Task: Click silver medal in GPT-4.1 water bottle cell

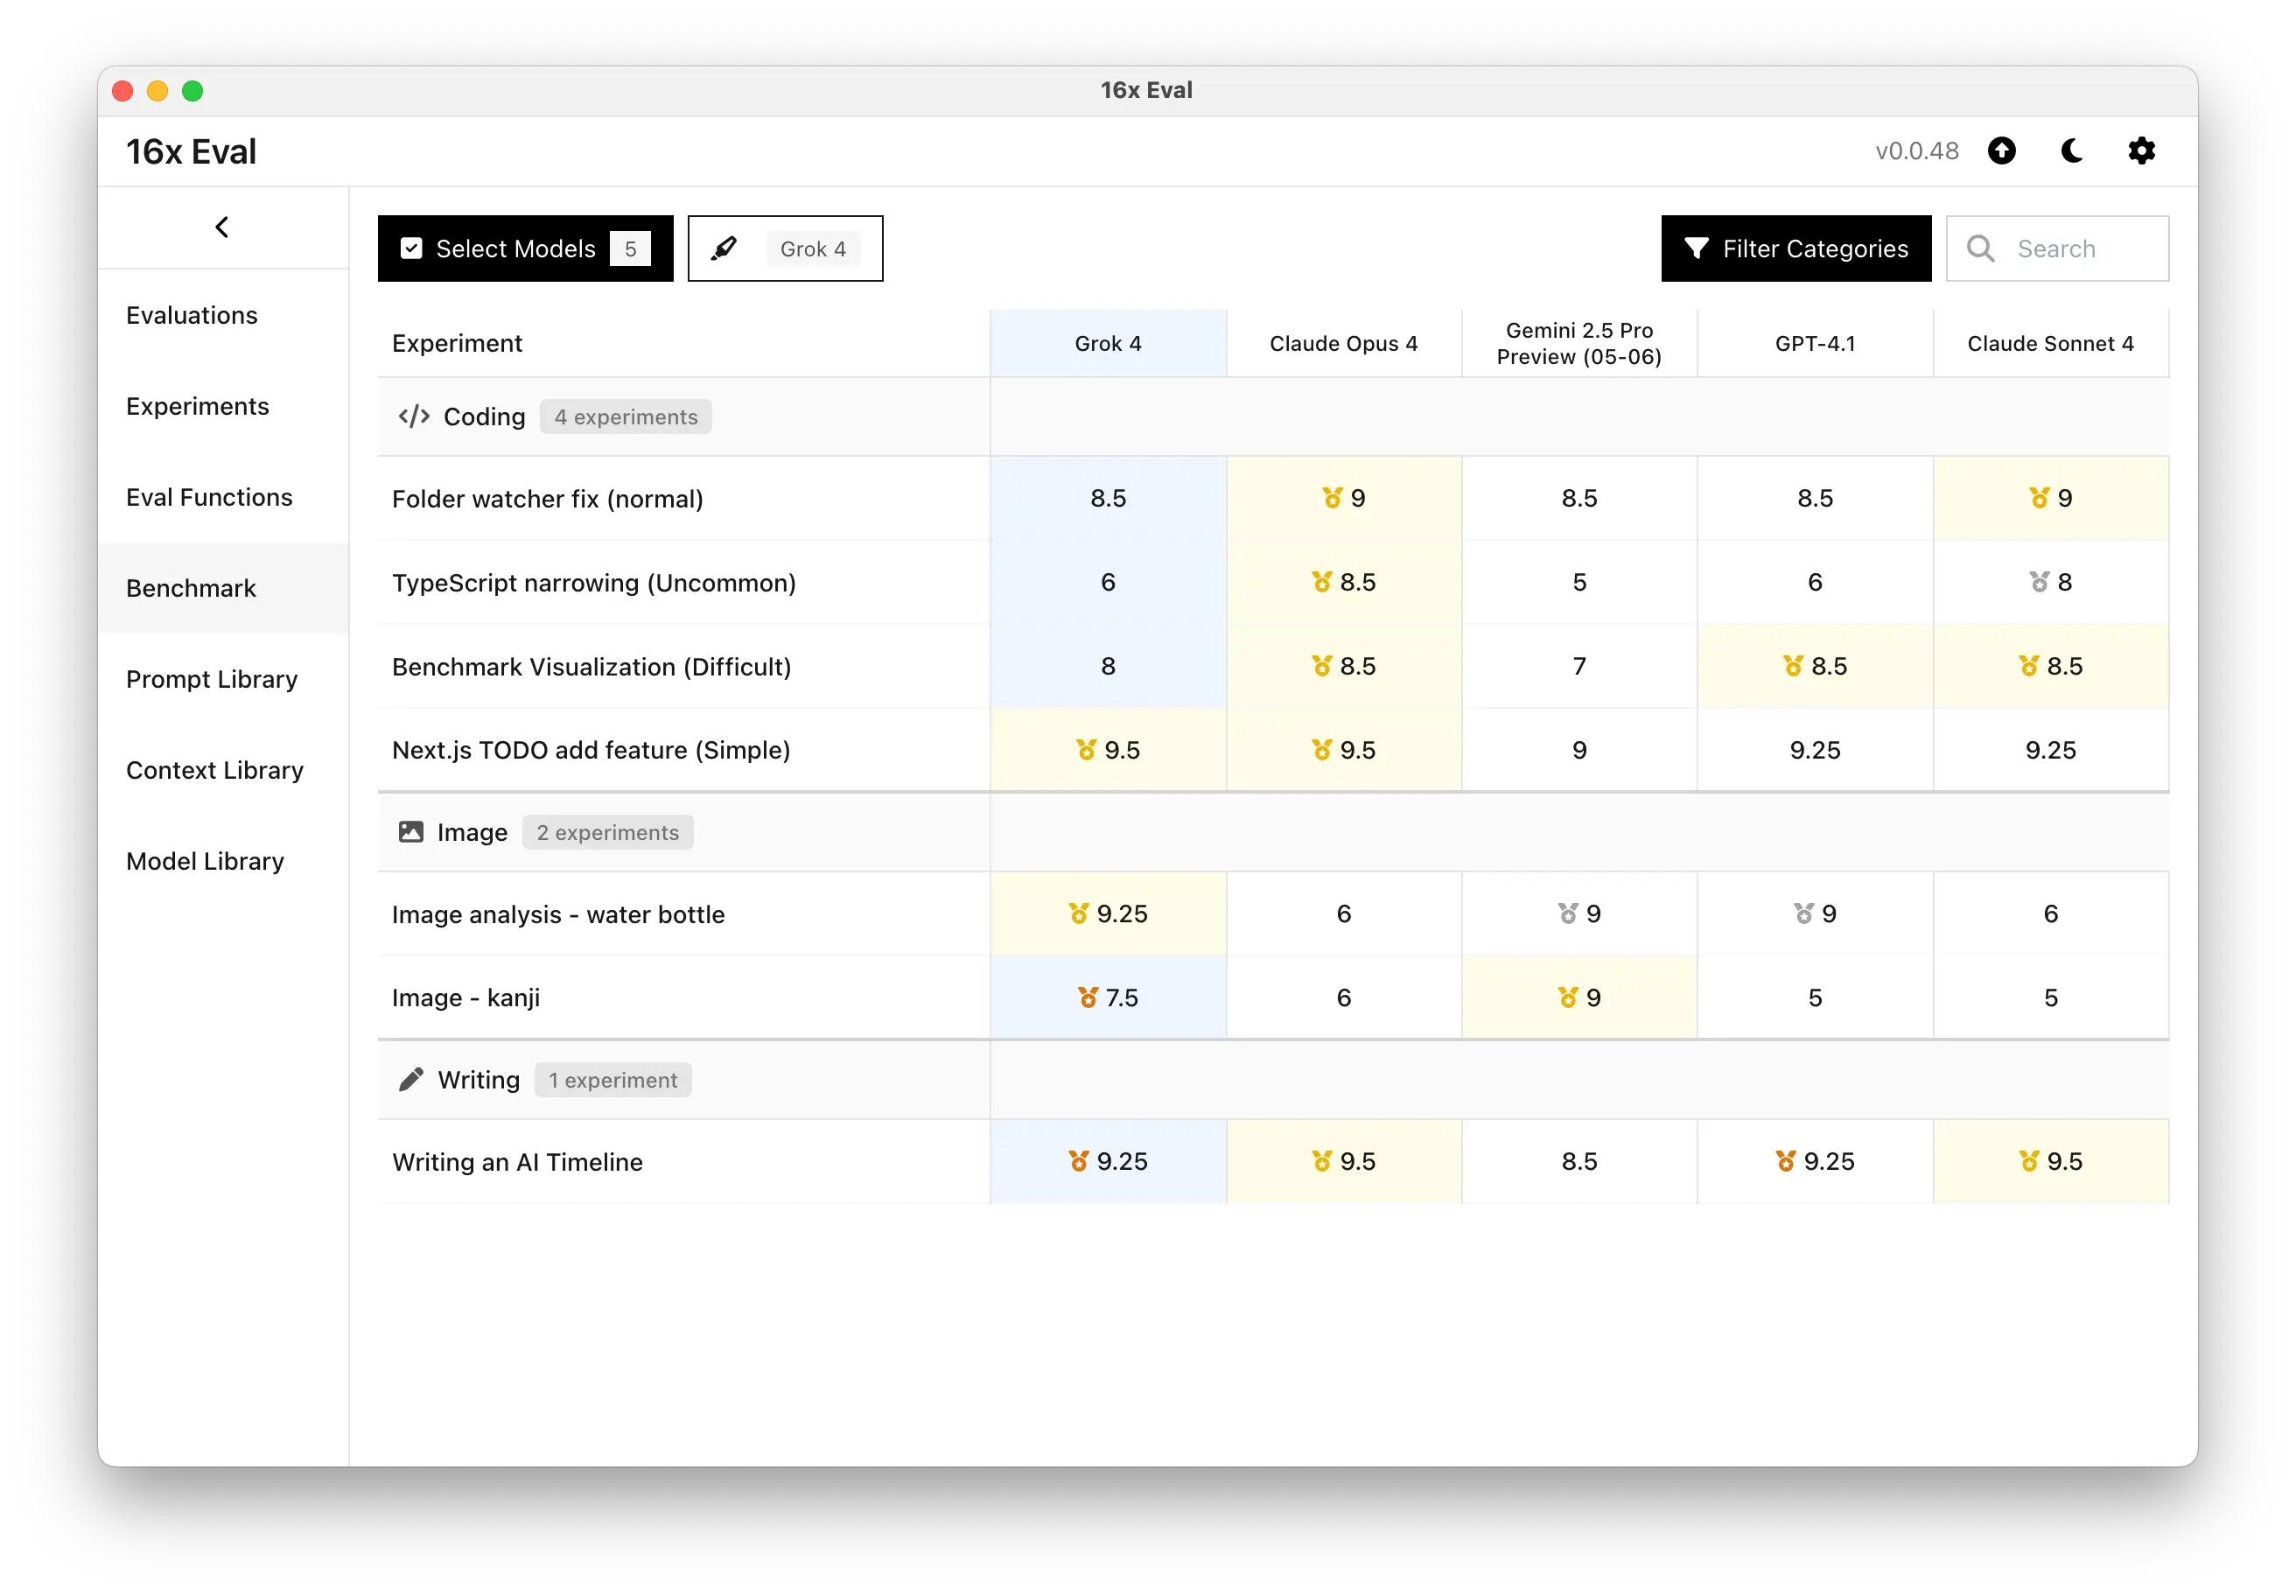Action: (x=1803, y=913)
